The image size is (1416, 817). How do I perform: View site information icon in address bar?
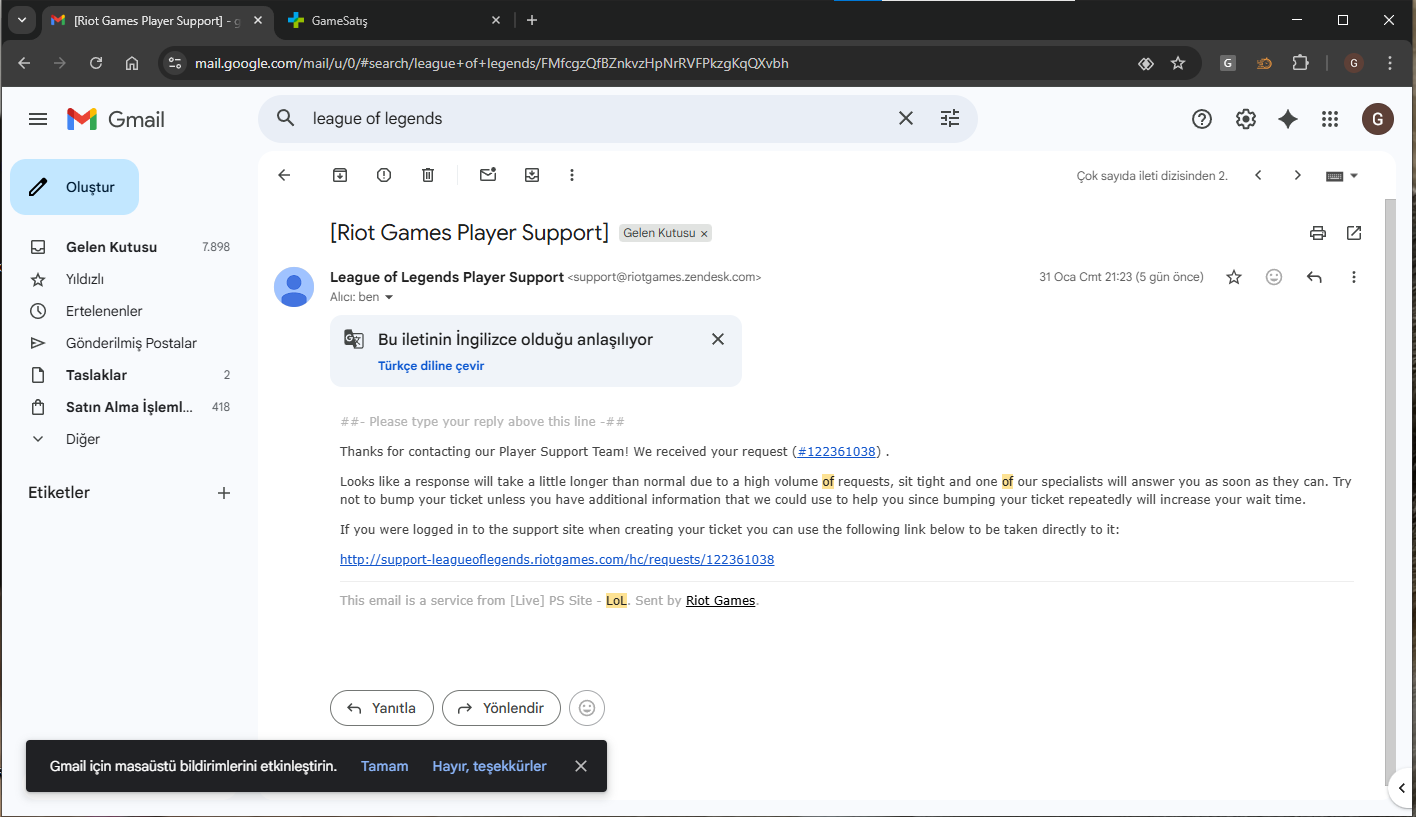(175, 63)
